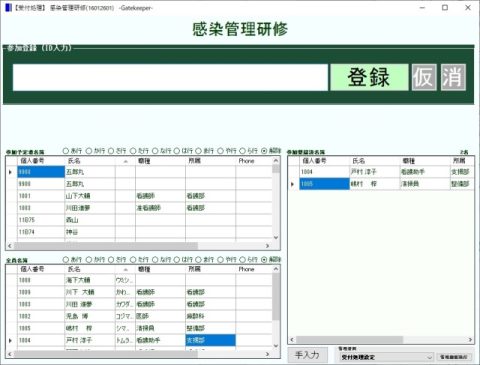Click right arrow of scheduled list horizontal scrollbar
This screenshot has width=480, height=365.
pos(267,246)
